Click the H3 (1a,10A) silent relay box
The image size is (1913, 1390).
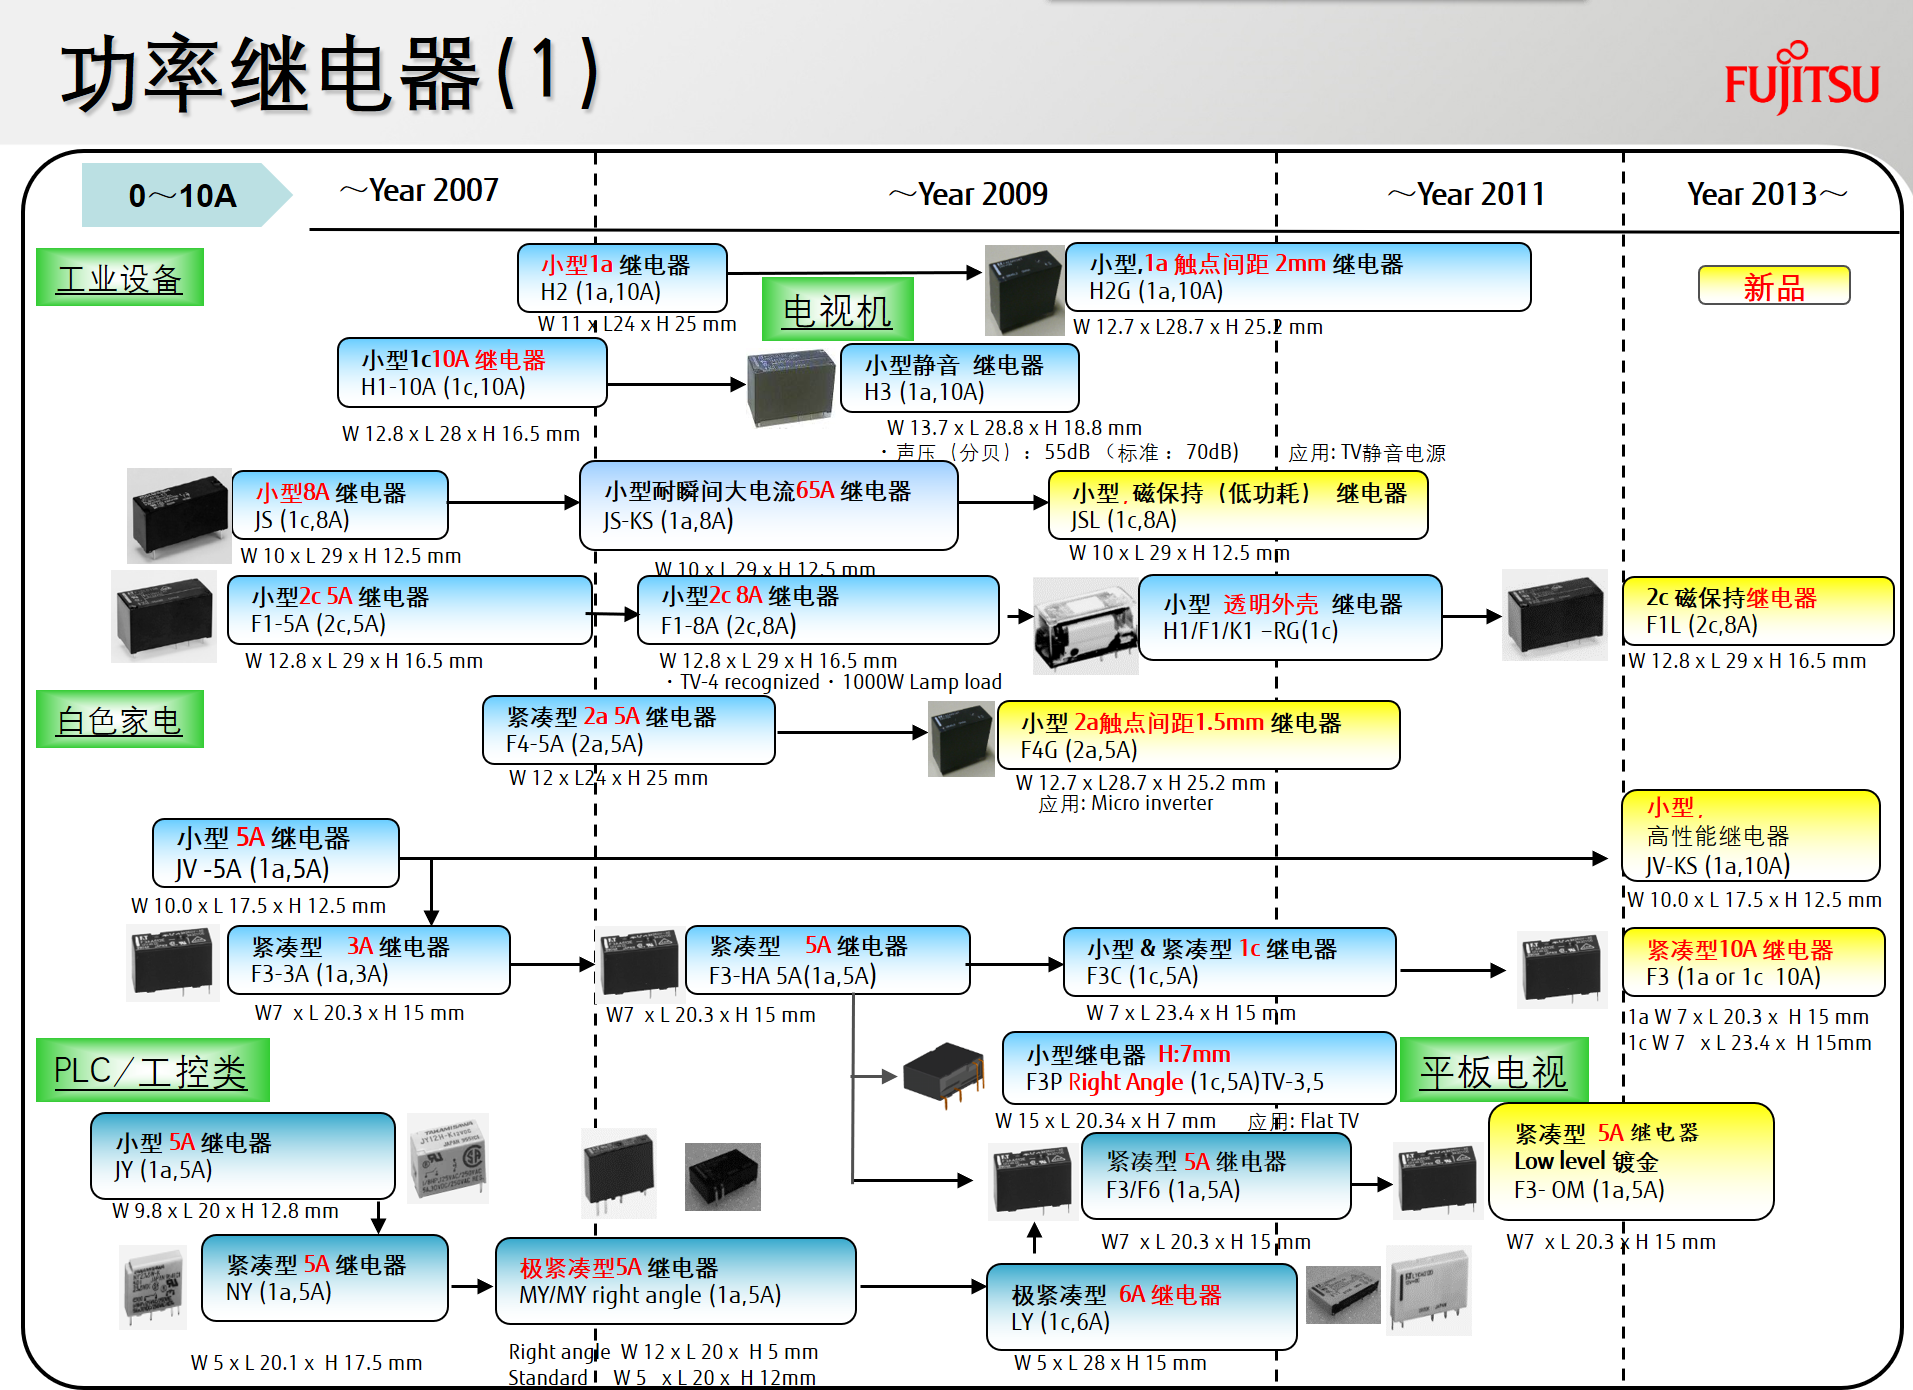[x=959, y=378]
